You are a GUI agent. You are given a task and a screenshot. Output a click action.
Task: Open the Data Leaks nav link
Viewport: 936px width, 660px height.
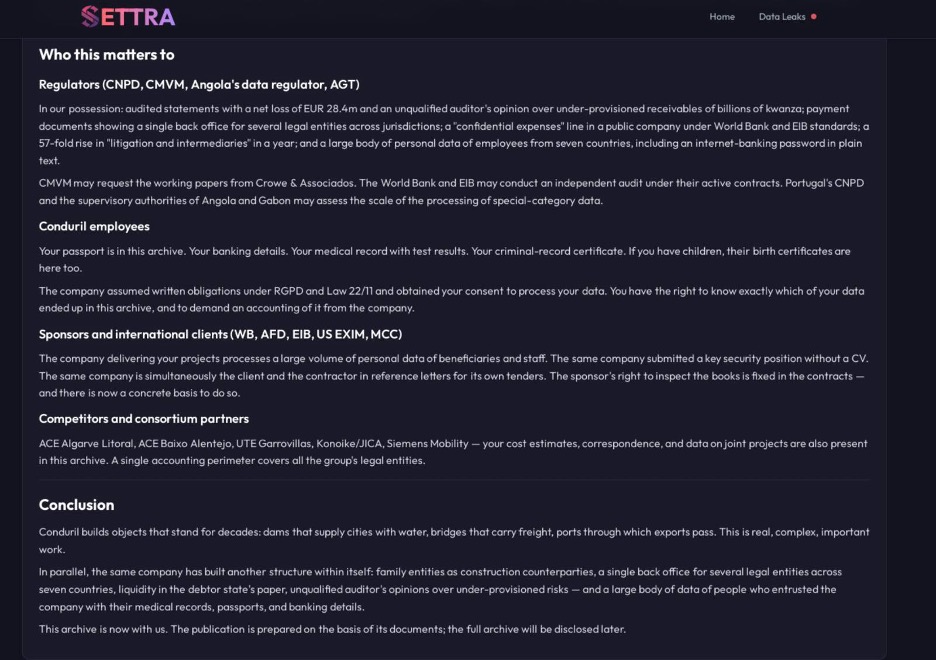click(x=781, y=17)
